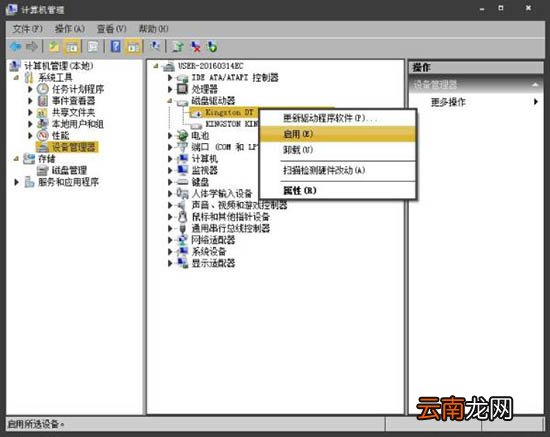Expand the 网络适配器 device category arrow
The height and width of the screenshot is (437, 550).
170,240
